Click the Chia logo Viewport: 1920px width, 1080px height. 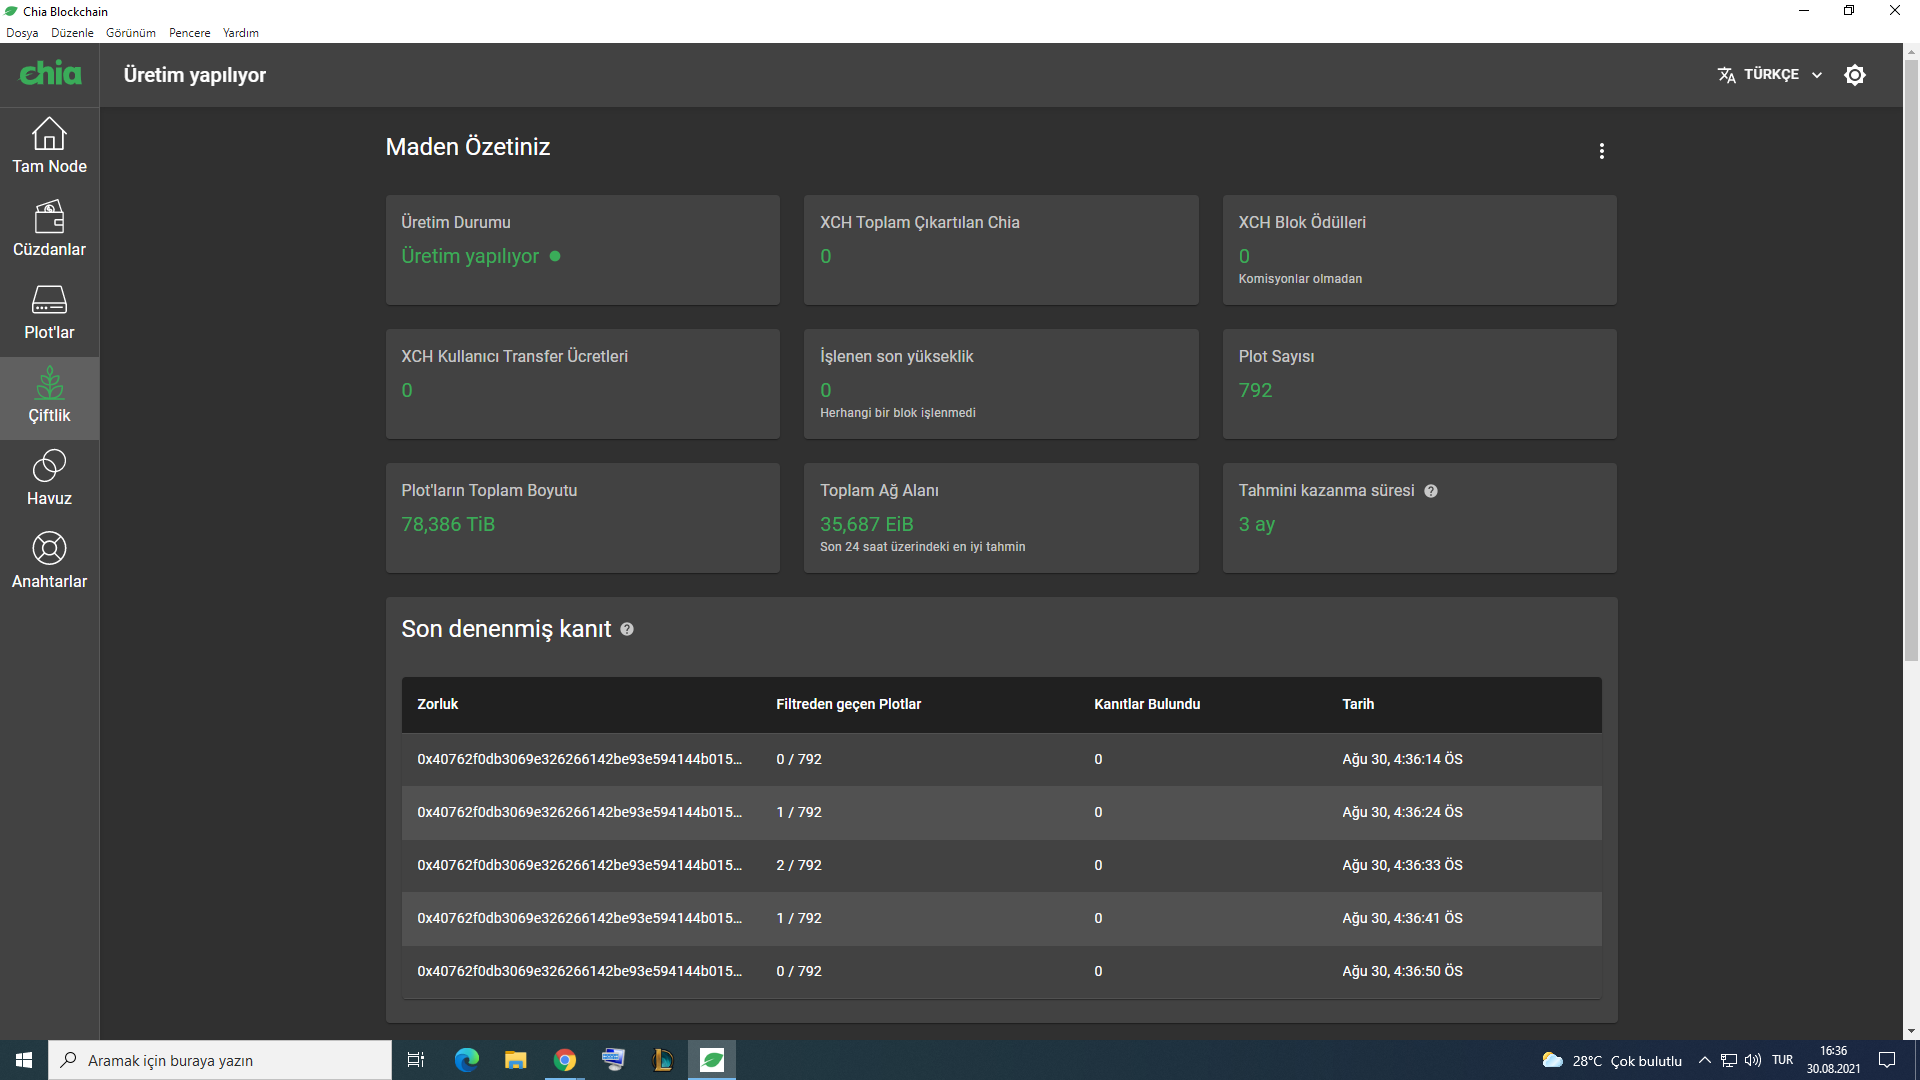pyautogui.click(x=50, y=73)
